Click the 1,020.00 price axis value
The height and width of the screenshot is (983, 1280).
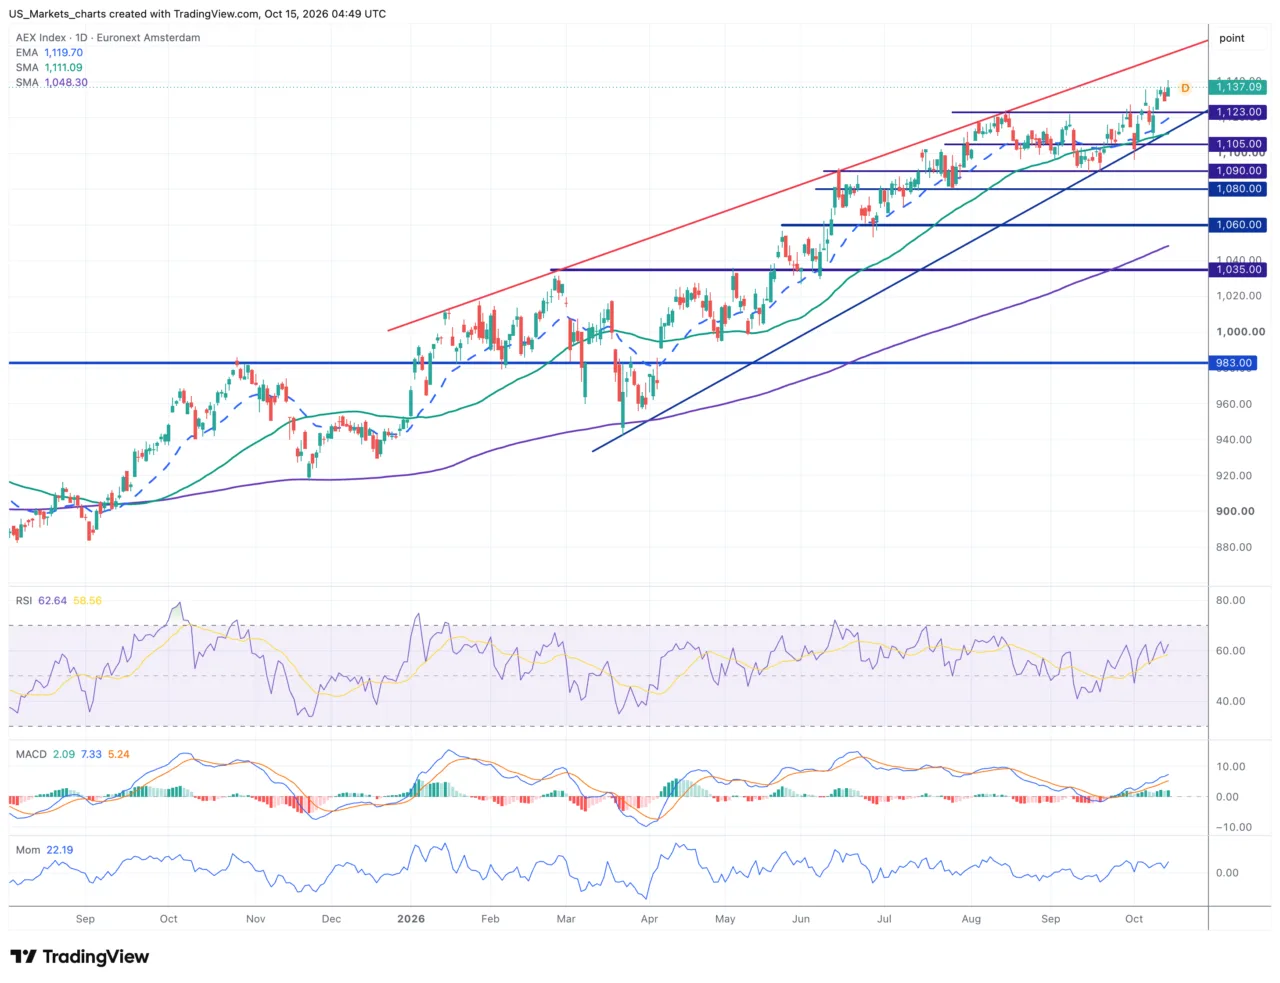(x=1240, y=296)
